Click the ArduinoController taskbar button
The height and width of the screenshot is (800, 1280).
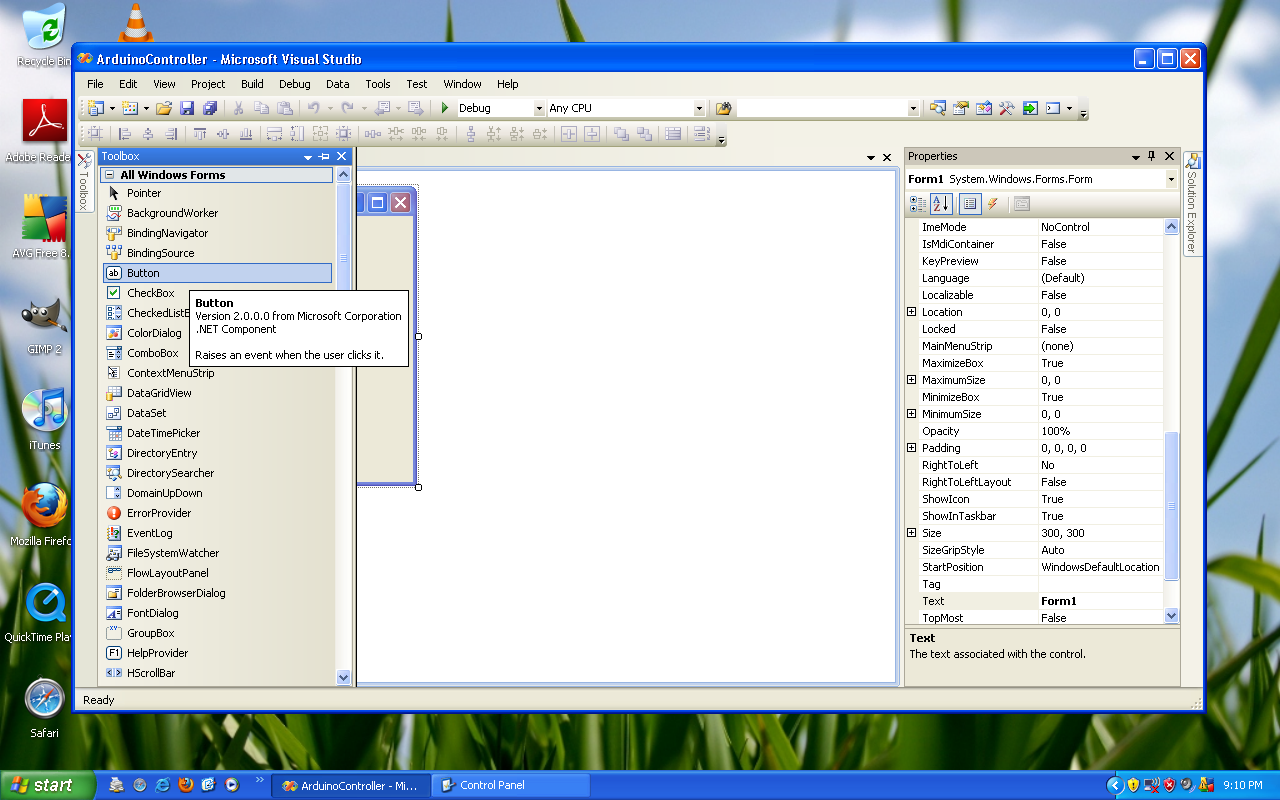coord(352,785)
